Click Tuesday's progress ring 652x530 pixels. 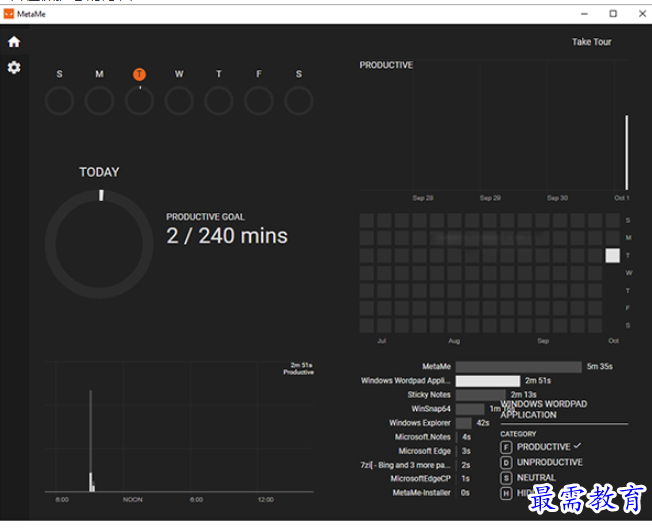pos(139,101)
